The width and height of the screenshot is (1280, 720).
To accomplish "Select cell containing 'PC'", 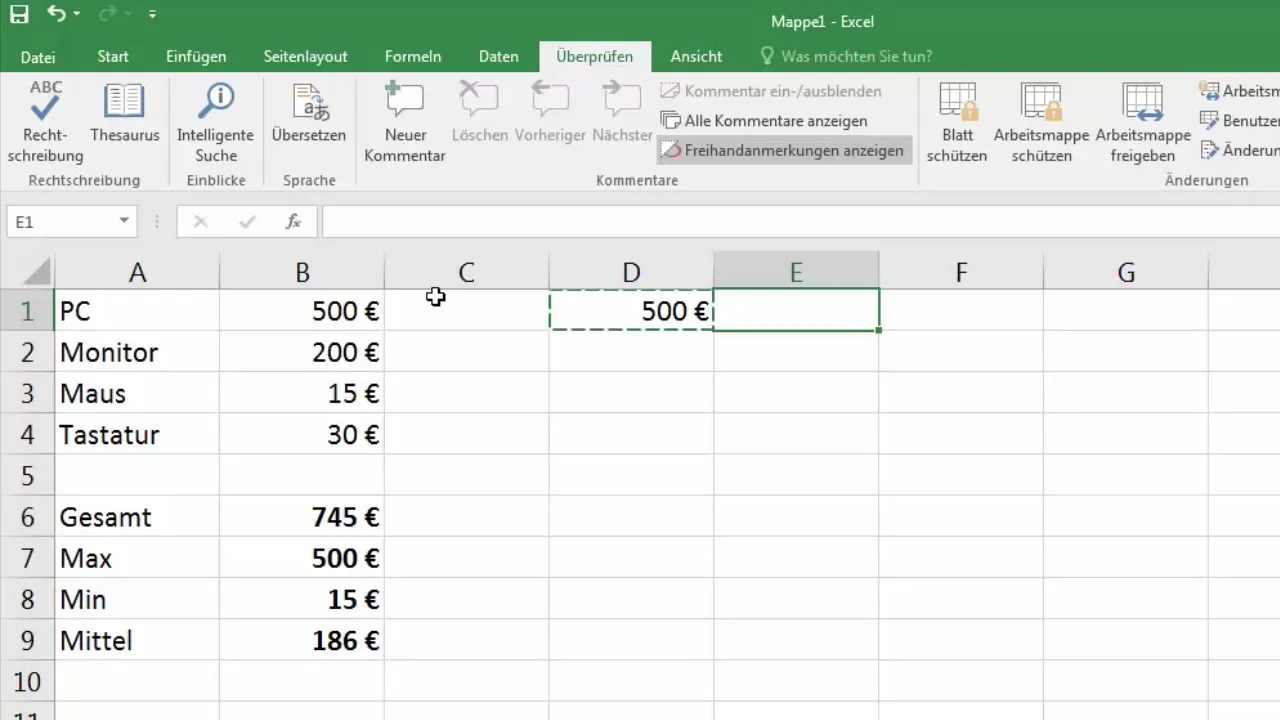I will (137, 311).
